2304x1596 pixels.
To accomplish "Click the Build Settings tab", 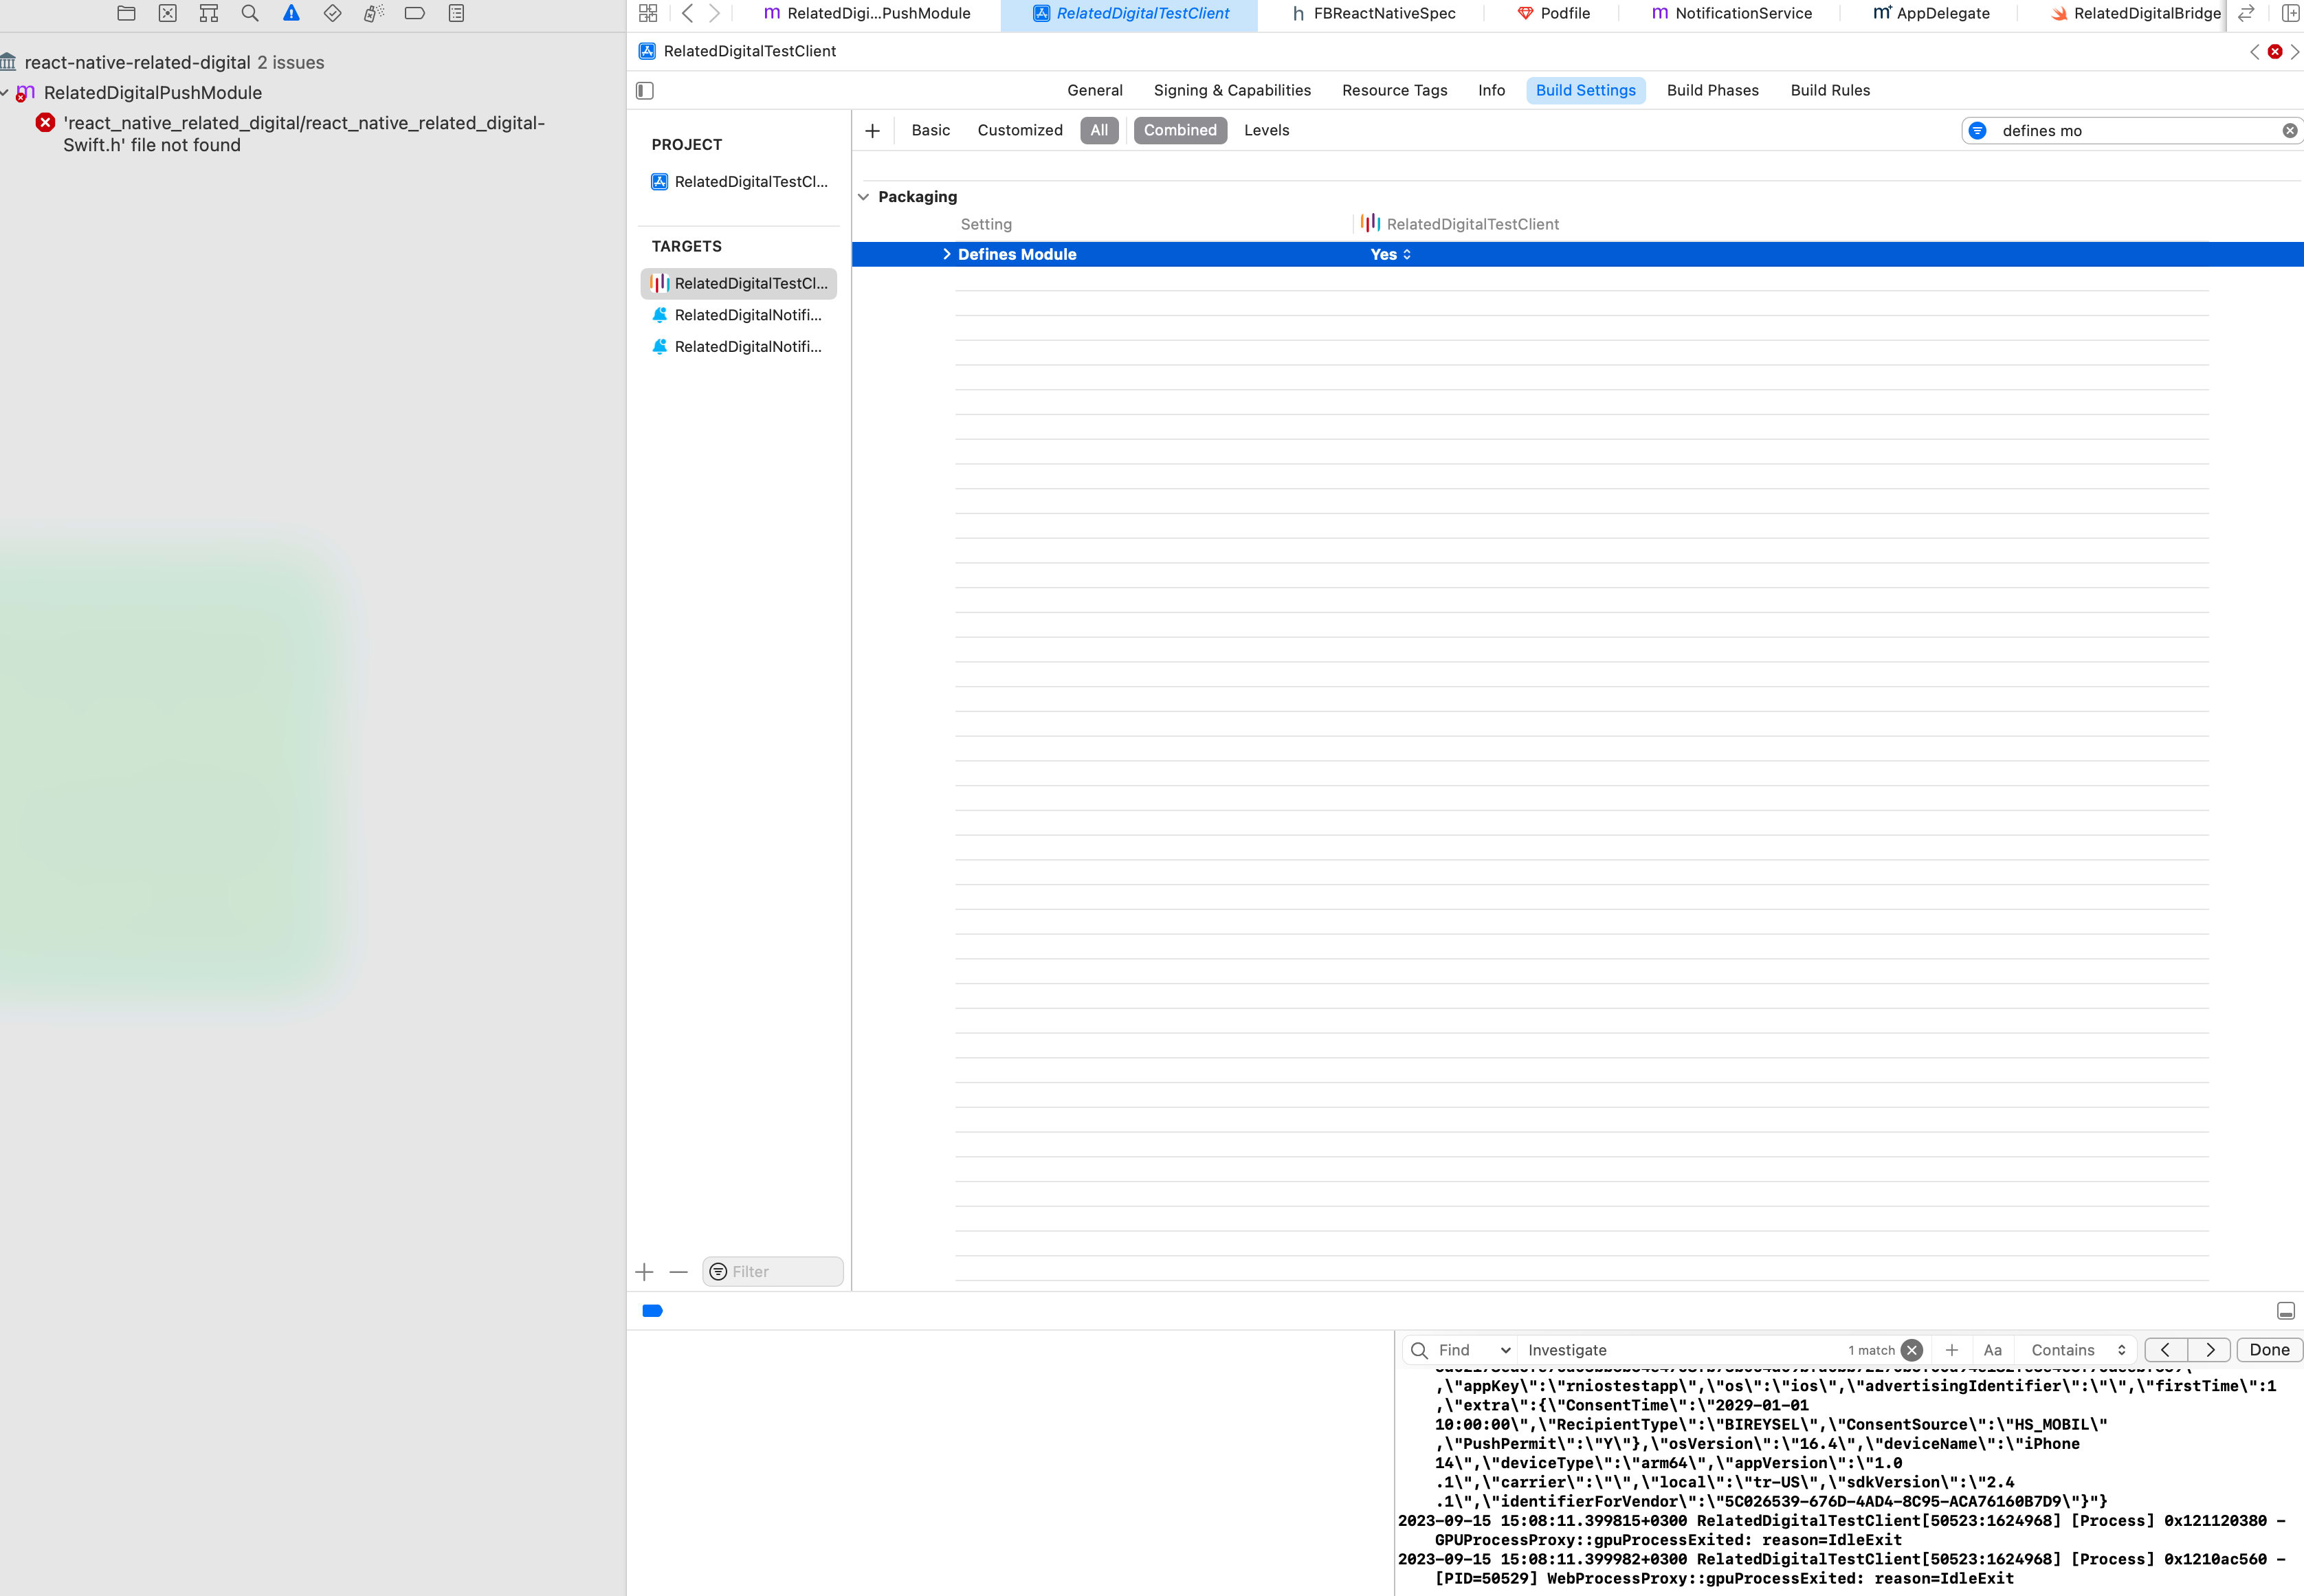I will [x=1584, y=89].
